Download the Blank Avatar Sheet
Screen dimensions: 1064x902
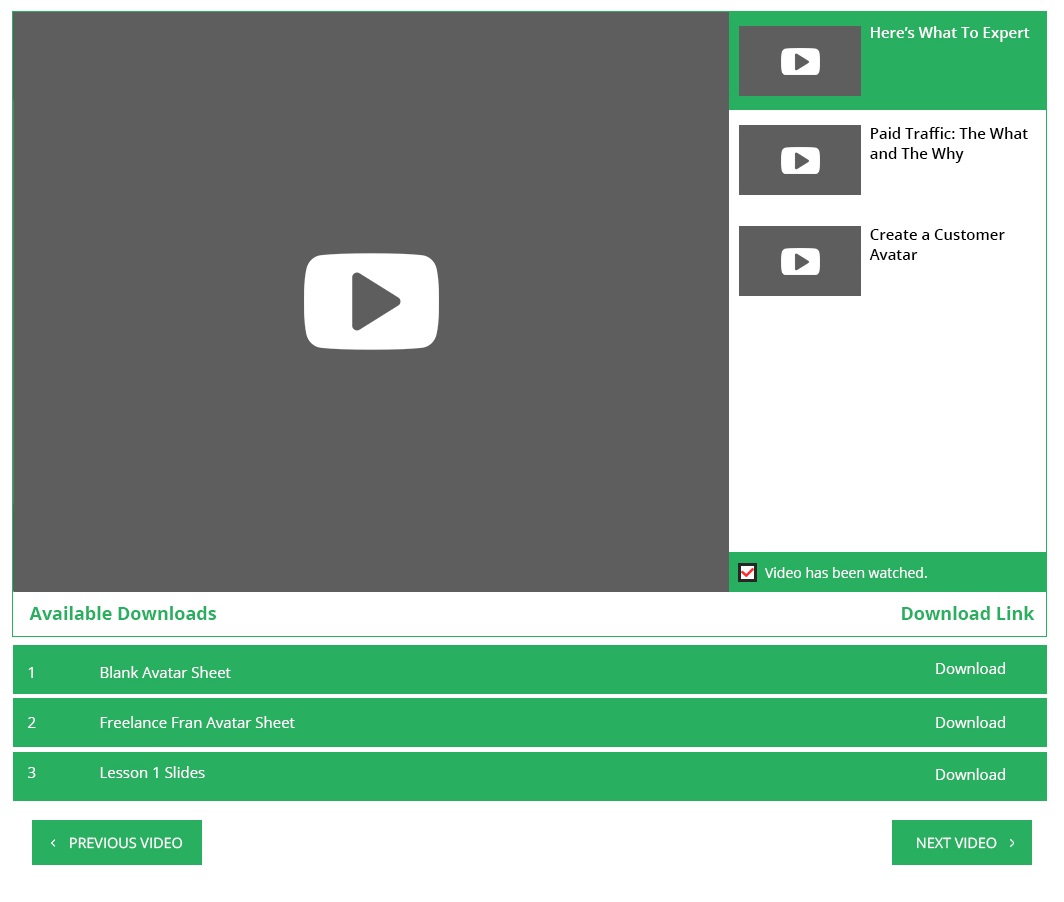[x=970, y=668]
